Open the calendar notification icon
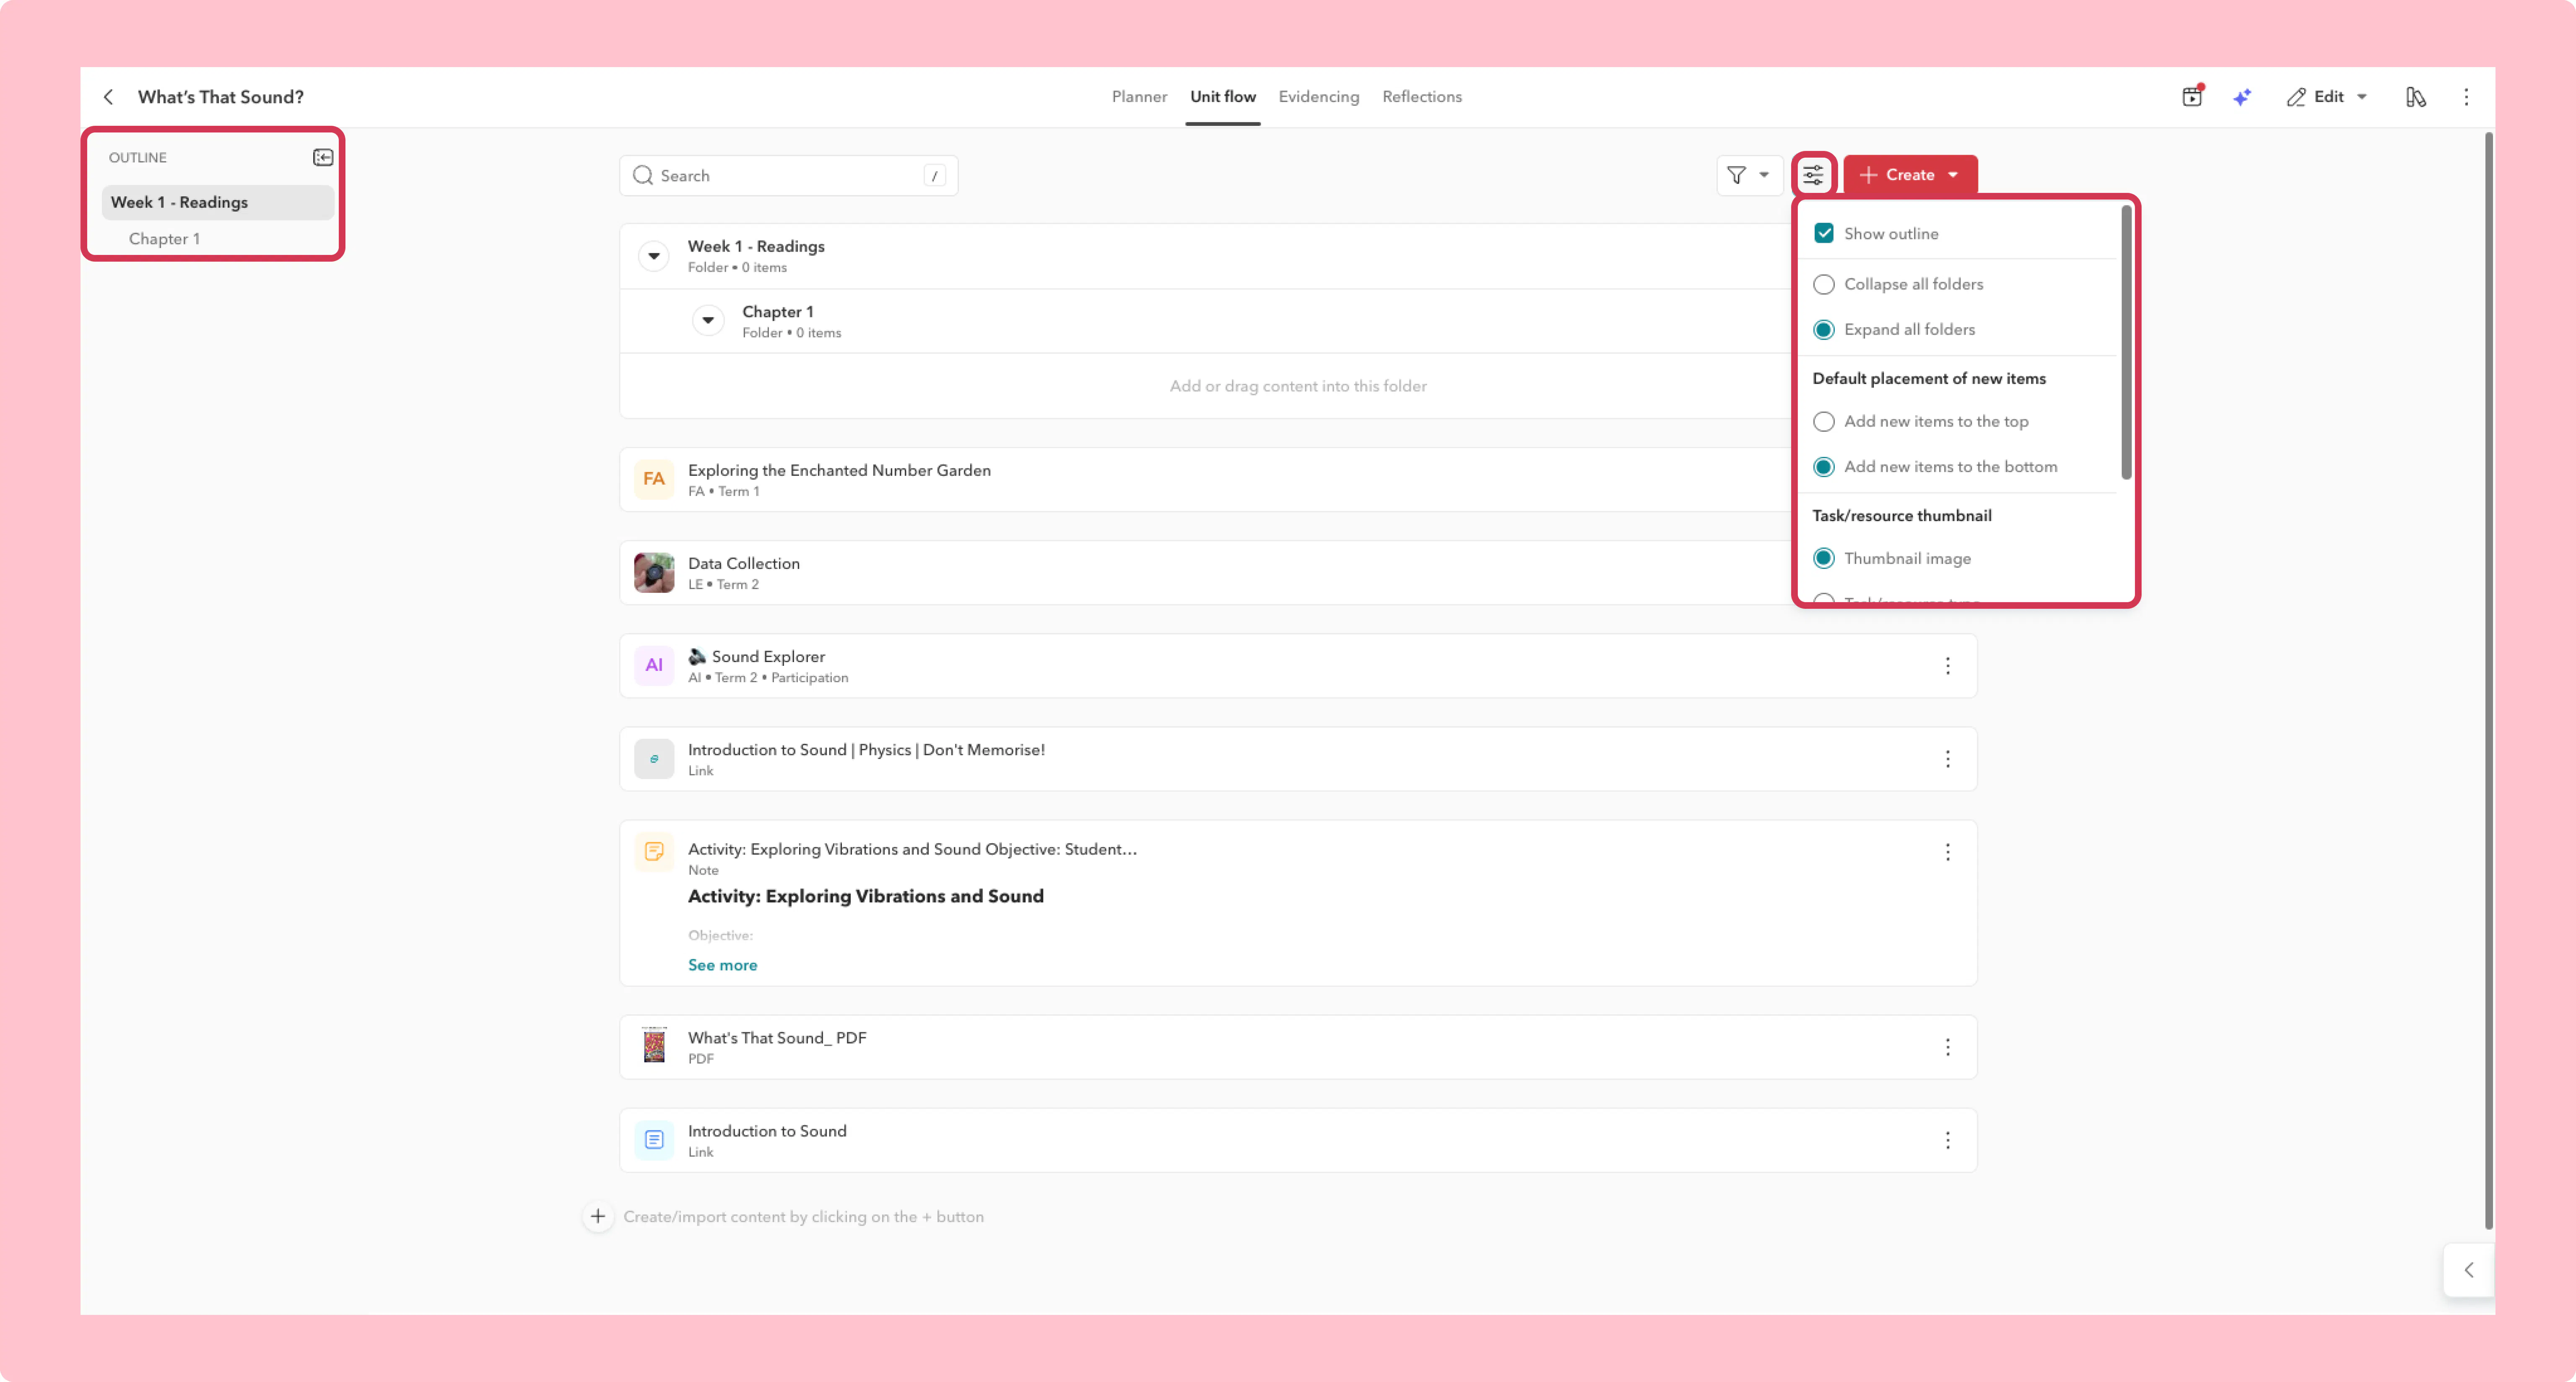The height and width of the screenshot is (1382, 2576). [2192, 96]
